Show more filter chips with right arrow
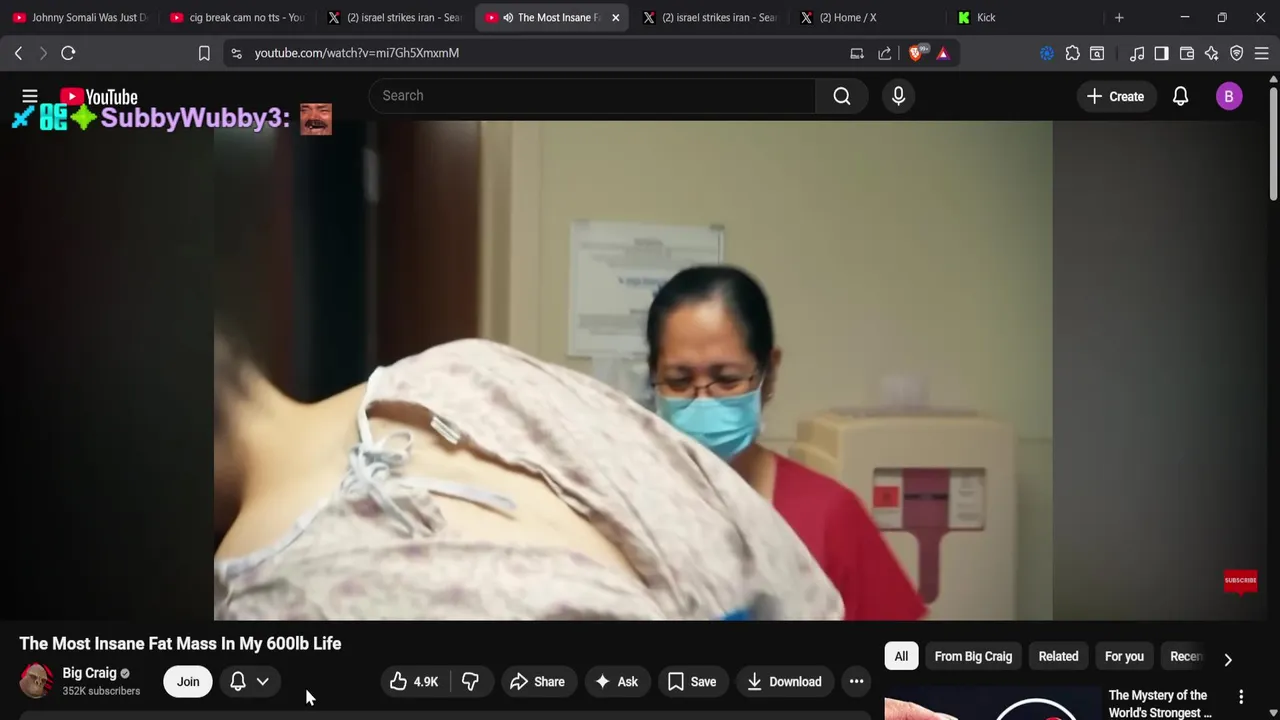1280x720 pixels. pyautogui.click(x=1228, y=659)
